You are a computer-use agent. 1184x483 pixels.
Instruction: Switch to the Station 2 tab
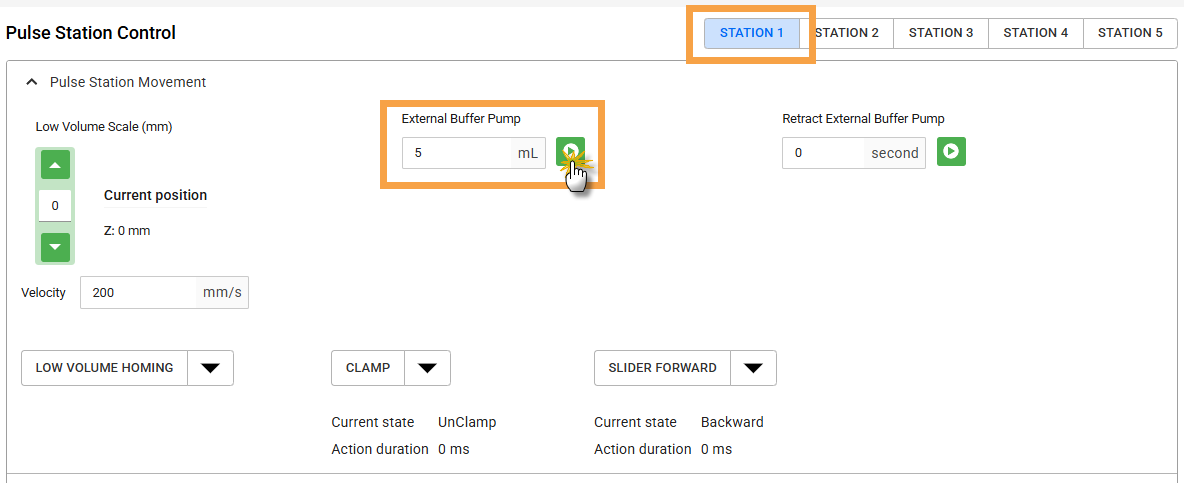(846, 33)
